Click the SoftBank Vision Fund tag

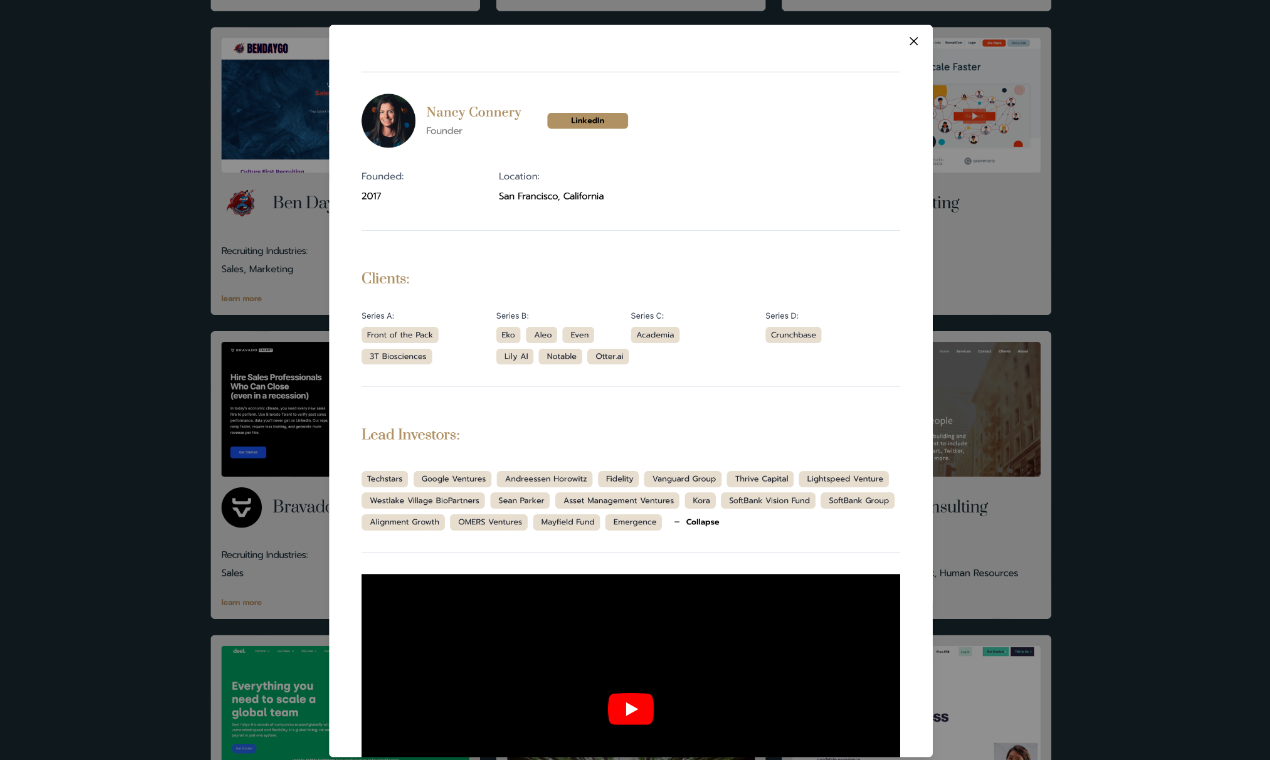pyautogui.click(x=768, y=500)
